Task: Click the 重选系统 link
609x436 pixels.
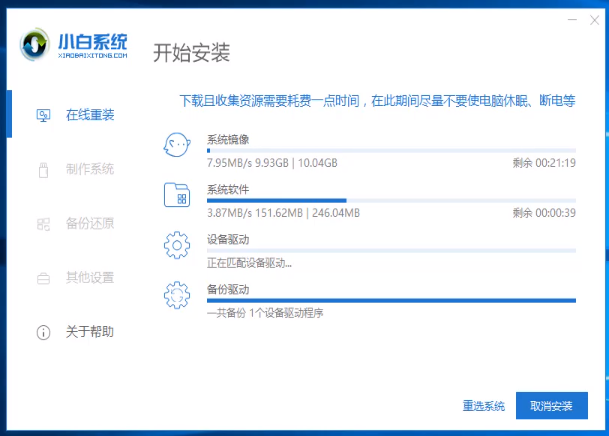Action: [x=483, y=406]
